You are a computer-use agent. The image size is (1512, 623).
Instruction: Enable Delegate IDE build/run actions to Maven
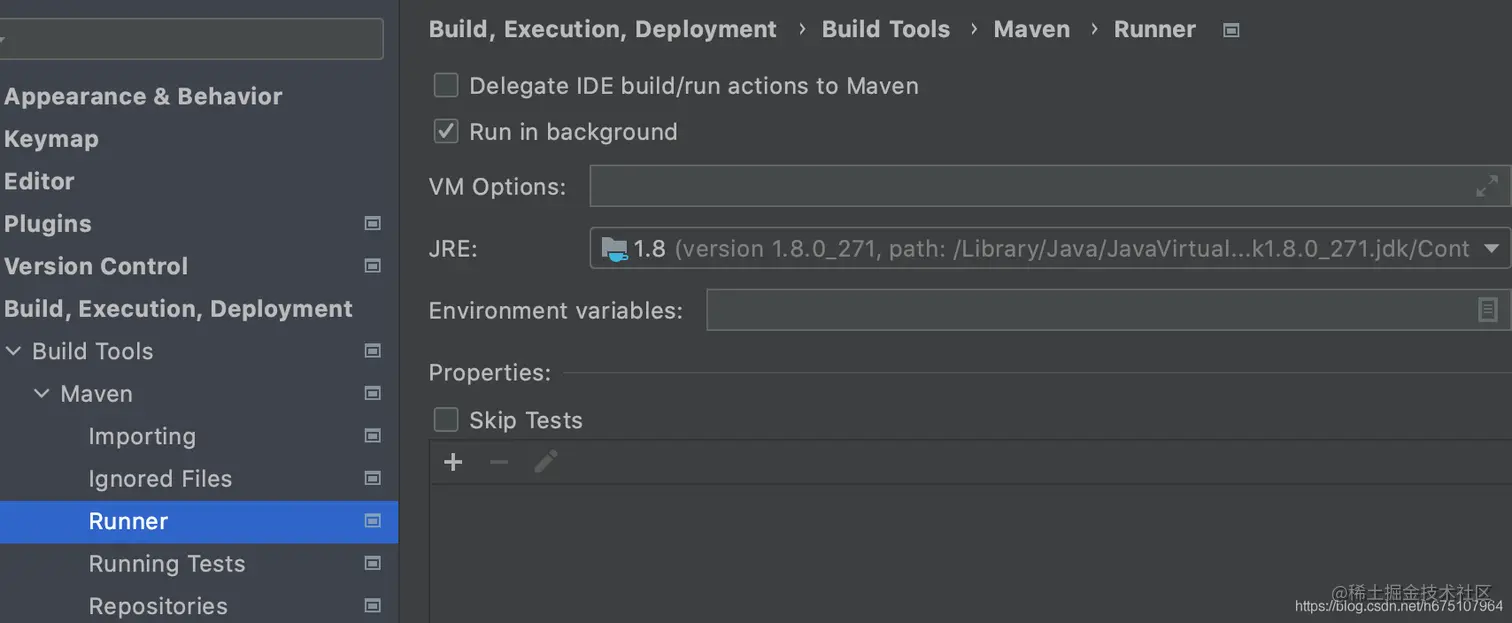[446, 86]
